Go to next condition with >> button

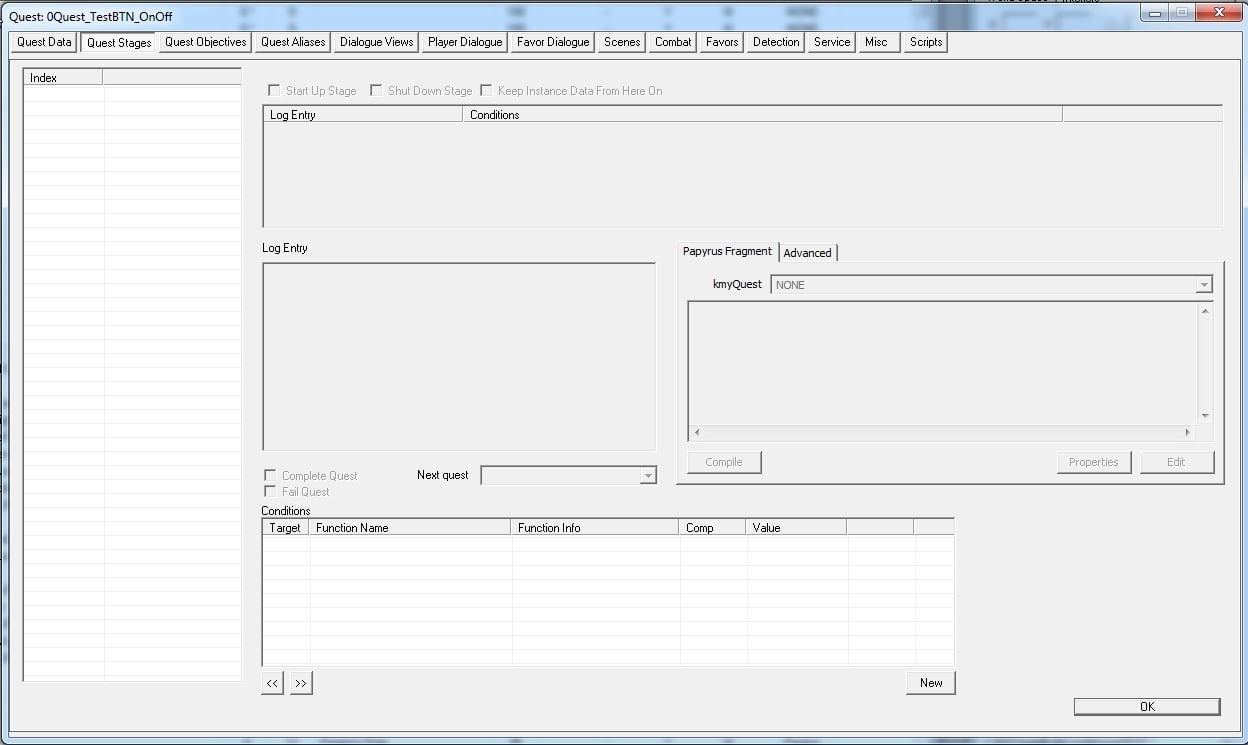[x=301, y=683]
